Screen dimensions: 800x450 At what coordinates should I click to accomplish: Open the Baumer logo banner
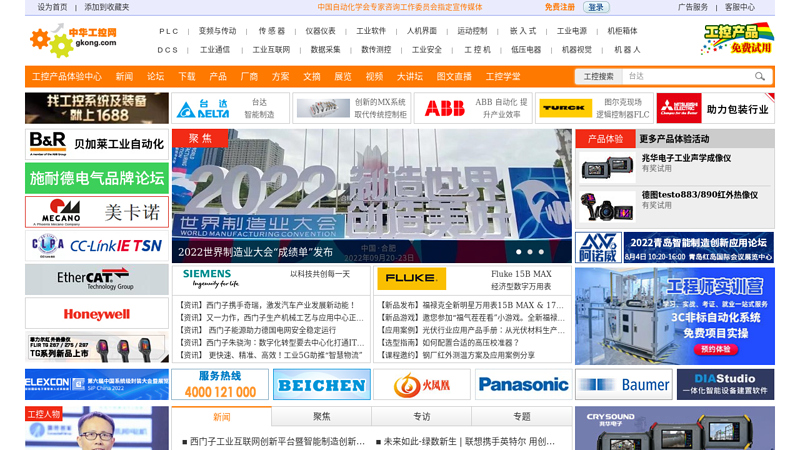pyautogui.click(x=624, y=385)
